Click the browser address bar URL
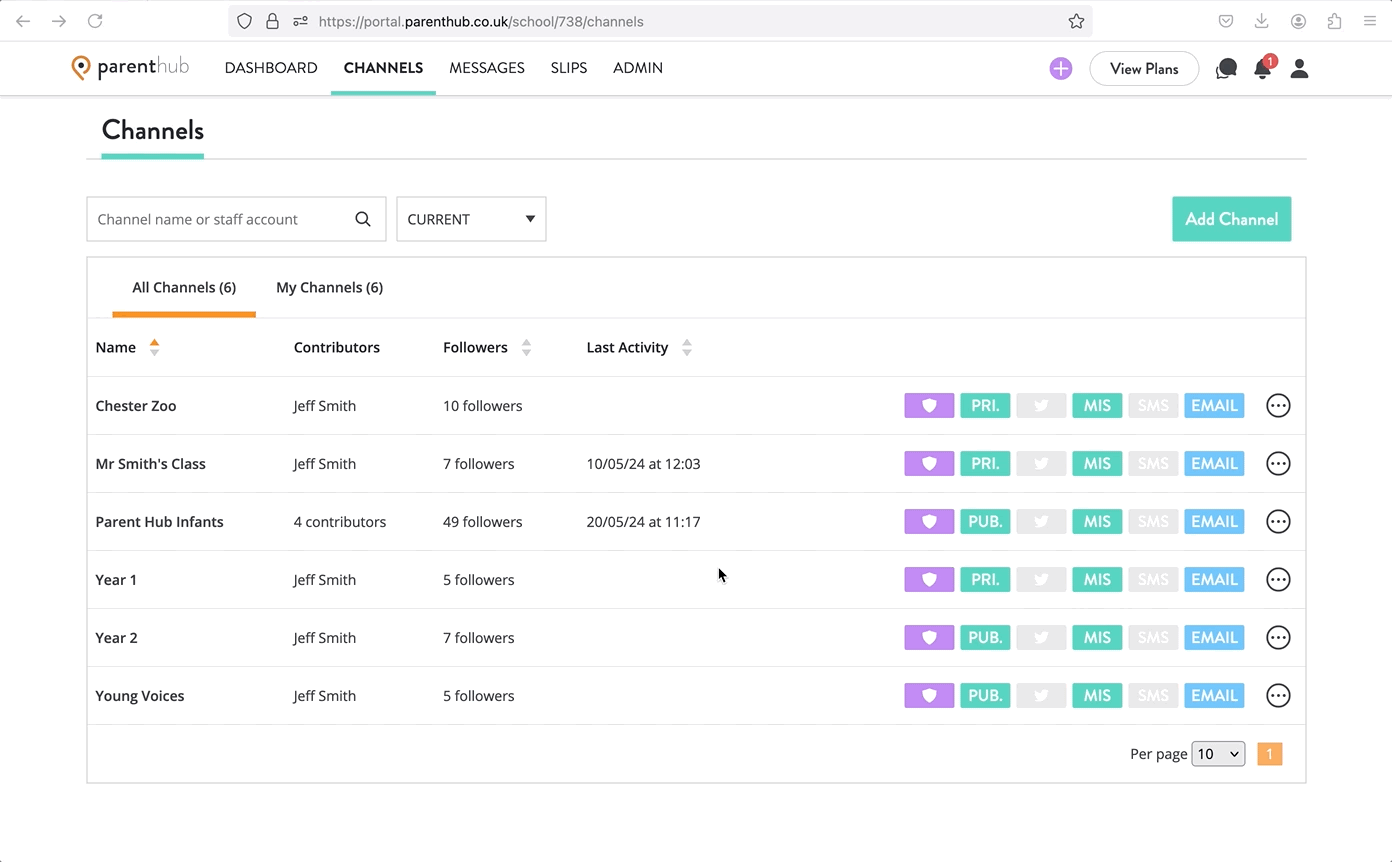 point(481,21)
